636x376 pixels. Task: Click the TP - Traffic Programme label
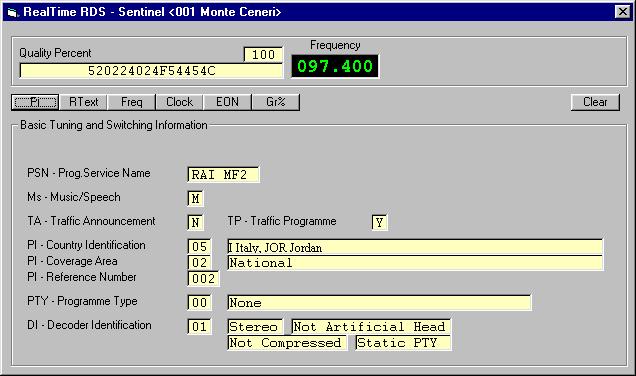point(282,221)
